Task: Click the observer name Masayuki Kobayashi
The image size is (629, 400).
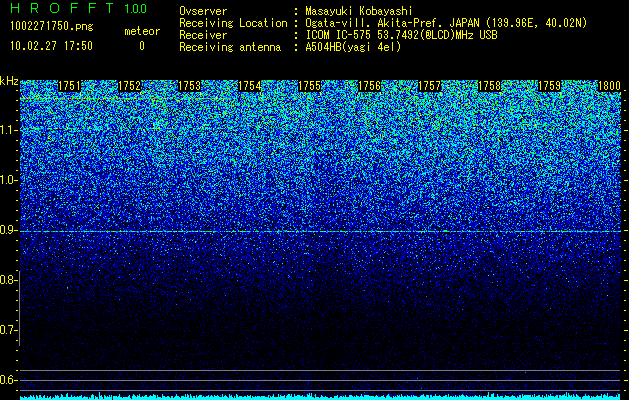Action: [x=359, y=11]
